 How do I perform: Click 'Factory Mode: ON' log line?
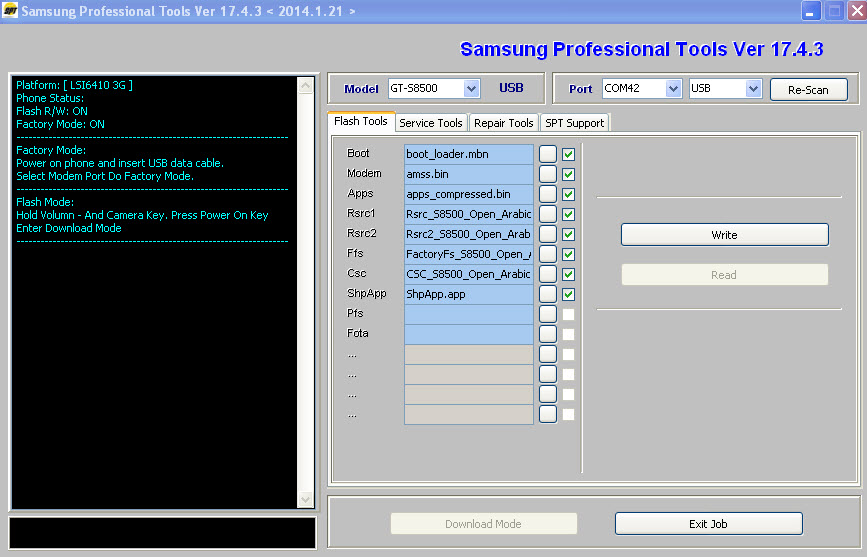pos(60,124)
